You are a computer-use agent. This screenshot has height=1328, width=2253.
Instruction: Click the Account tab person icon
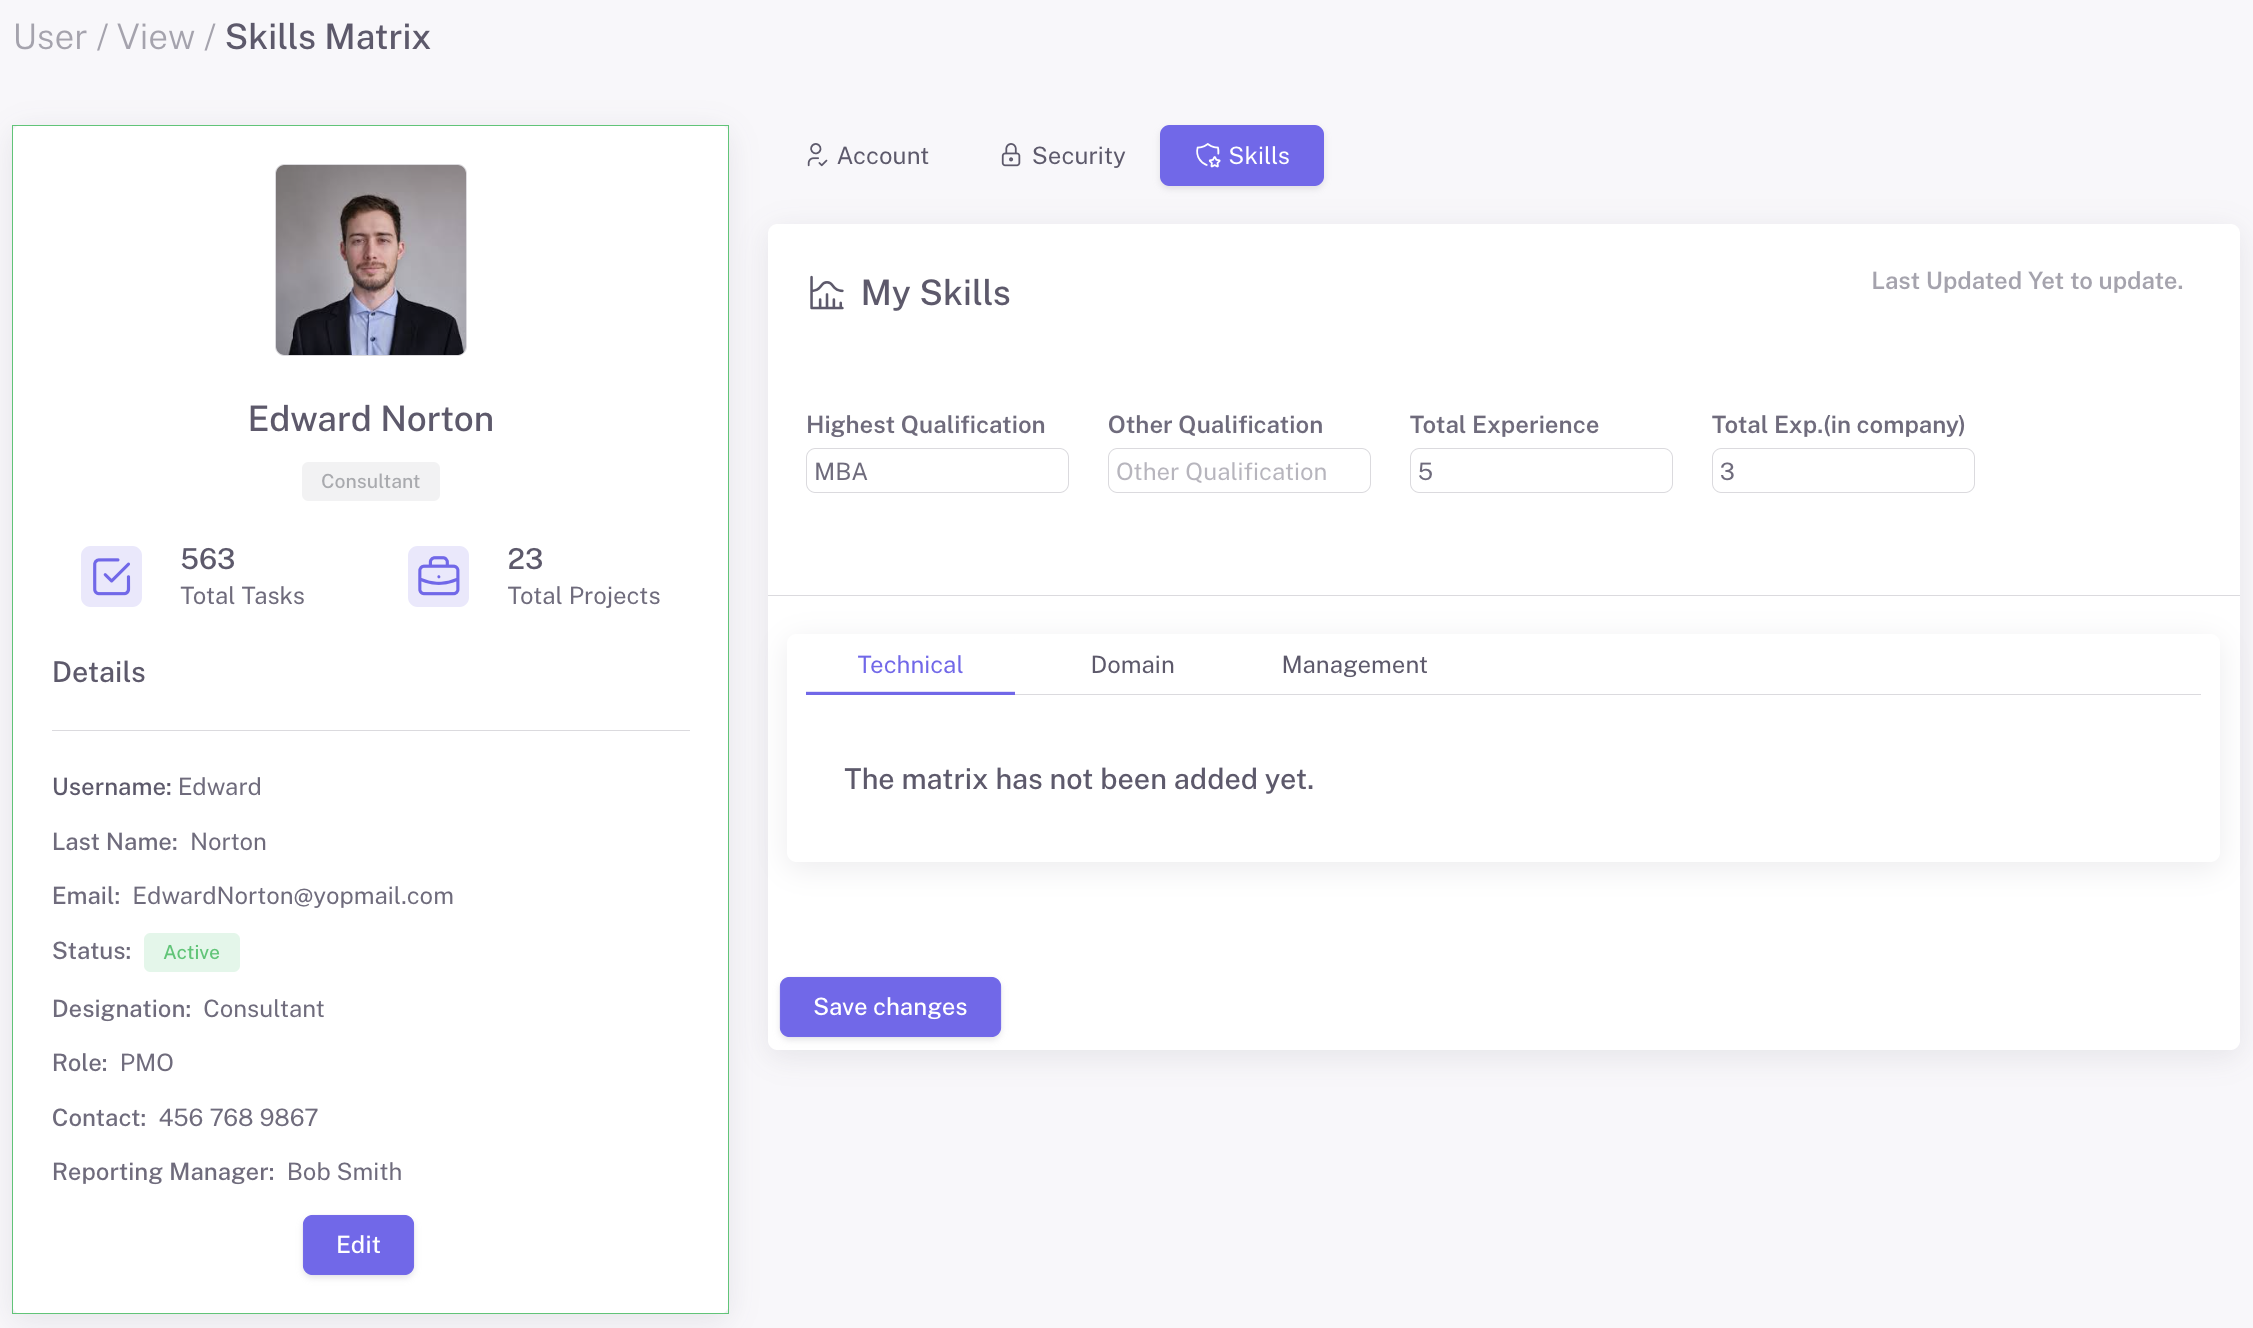816,155
